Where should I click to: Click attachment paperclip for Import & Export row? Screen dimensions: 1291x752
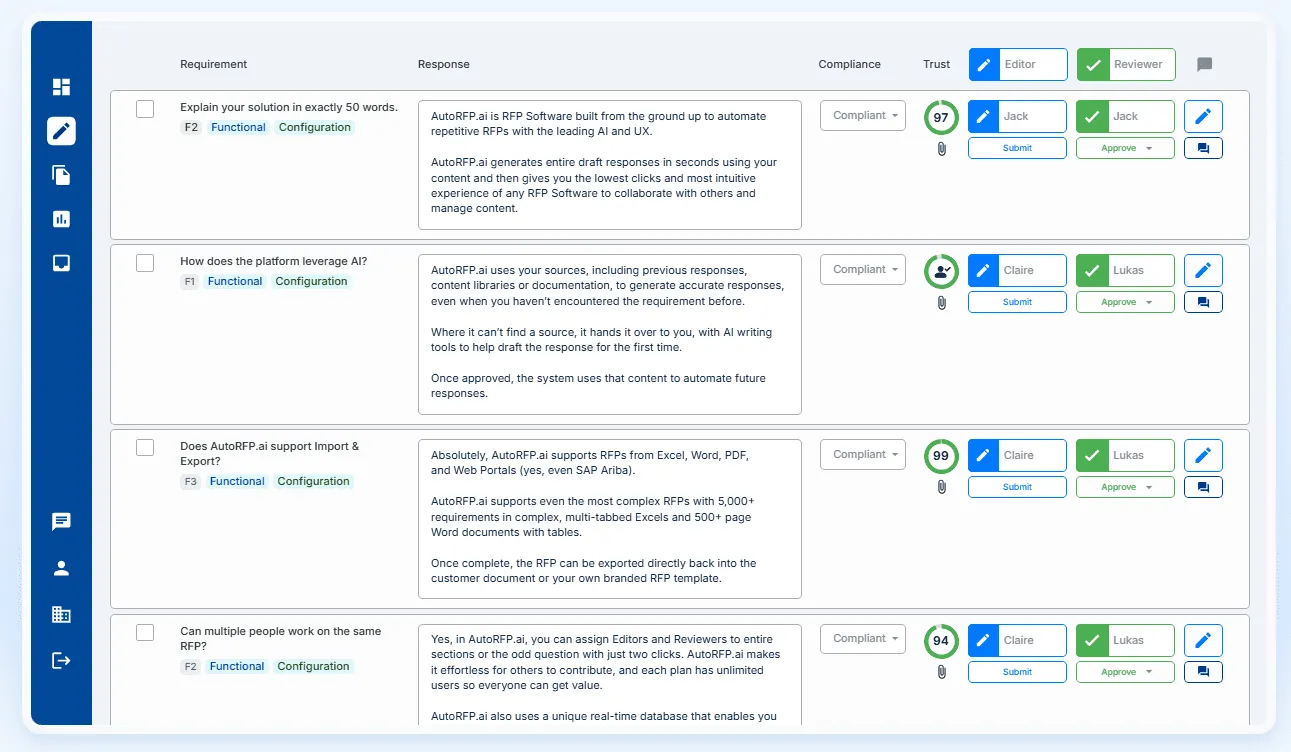point(941,487)
